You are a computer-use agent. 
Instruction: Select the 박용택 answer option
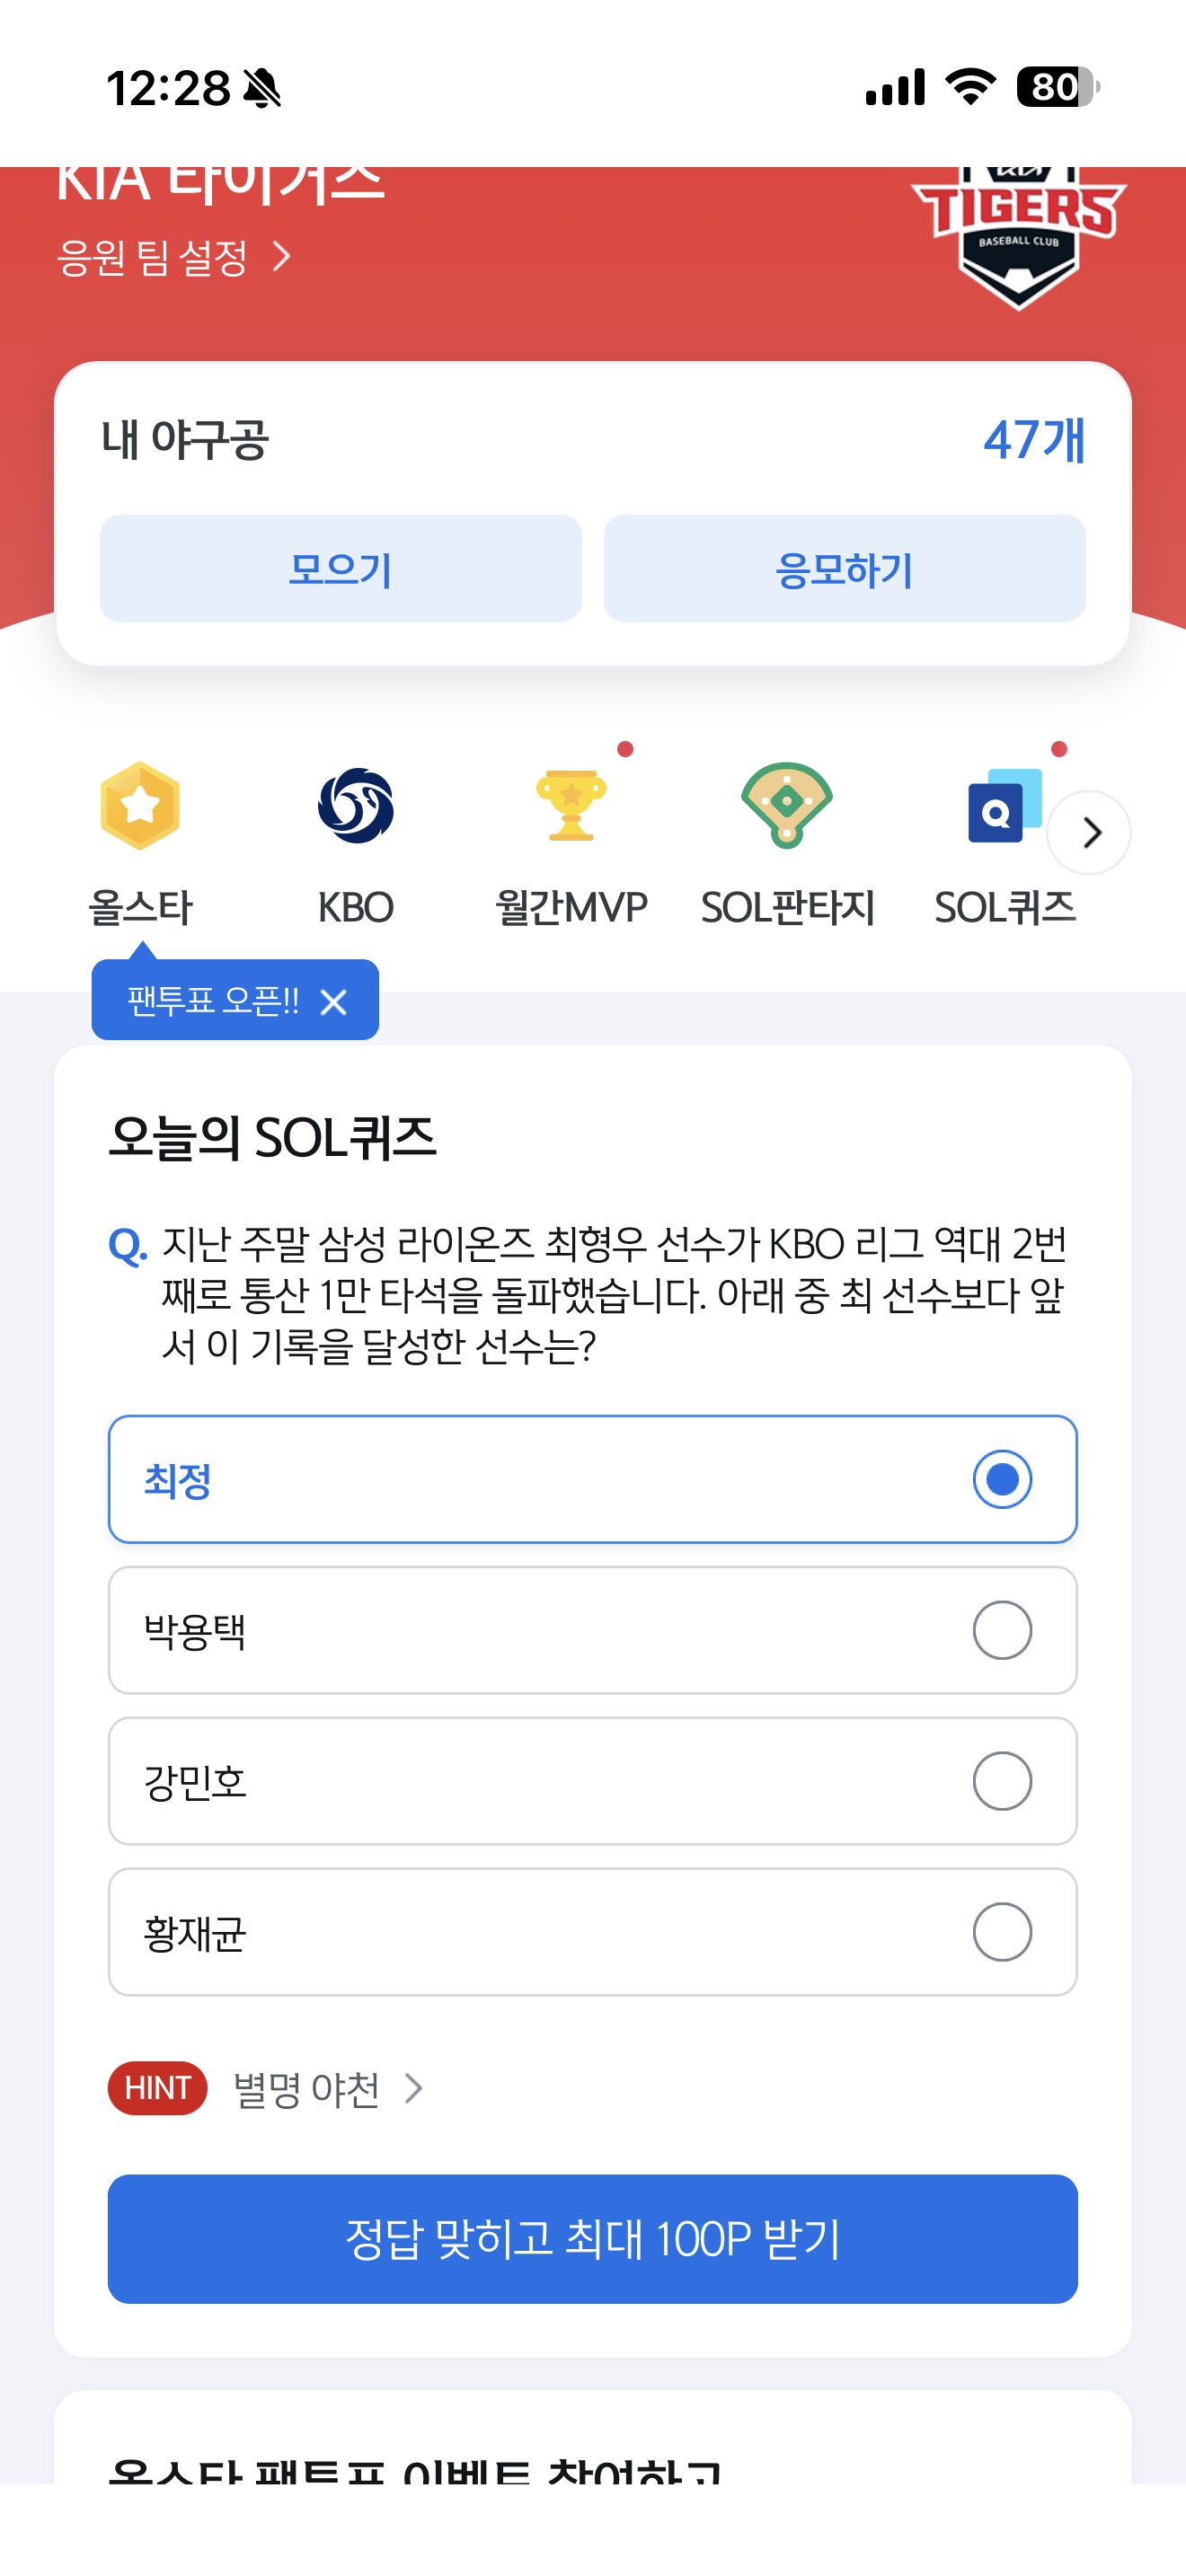(593, 1630)
